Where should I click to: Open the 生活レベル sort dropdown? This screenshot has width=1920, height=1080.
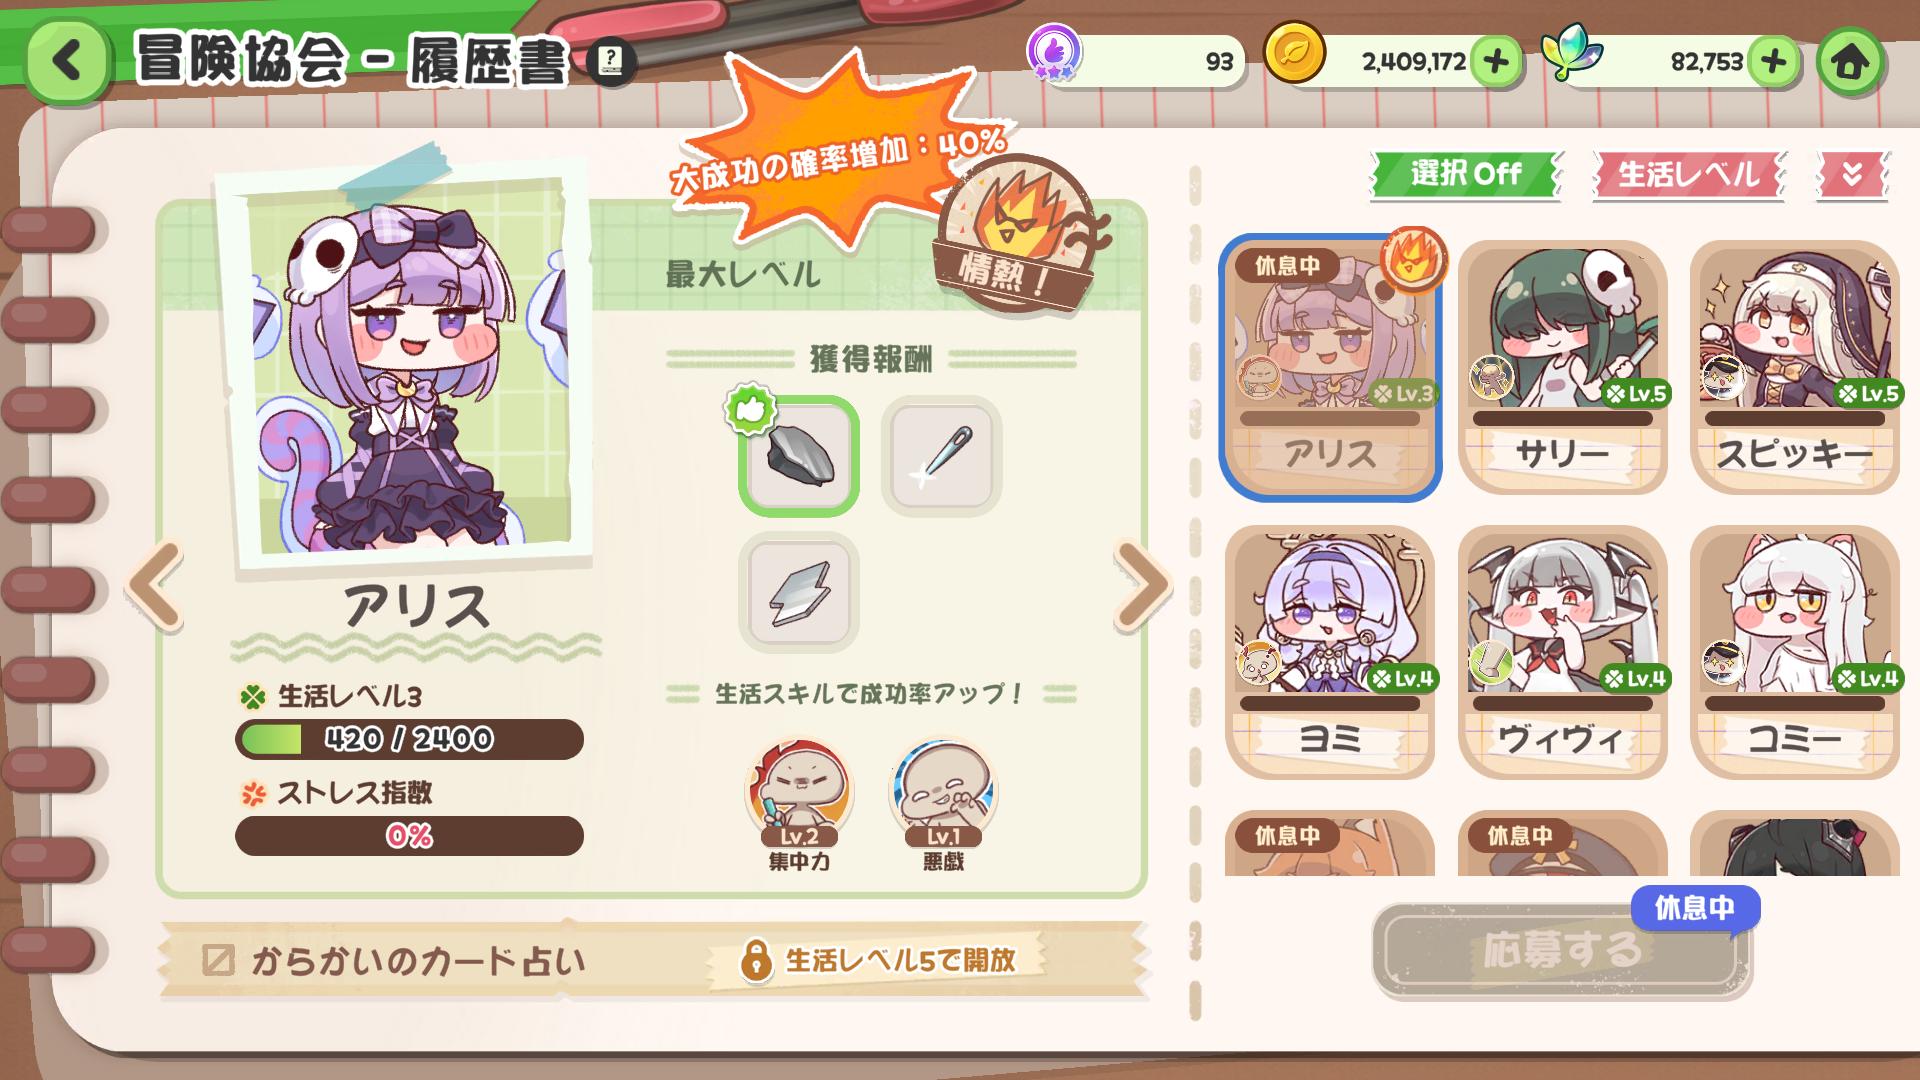click(x=1688, y=175)
